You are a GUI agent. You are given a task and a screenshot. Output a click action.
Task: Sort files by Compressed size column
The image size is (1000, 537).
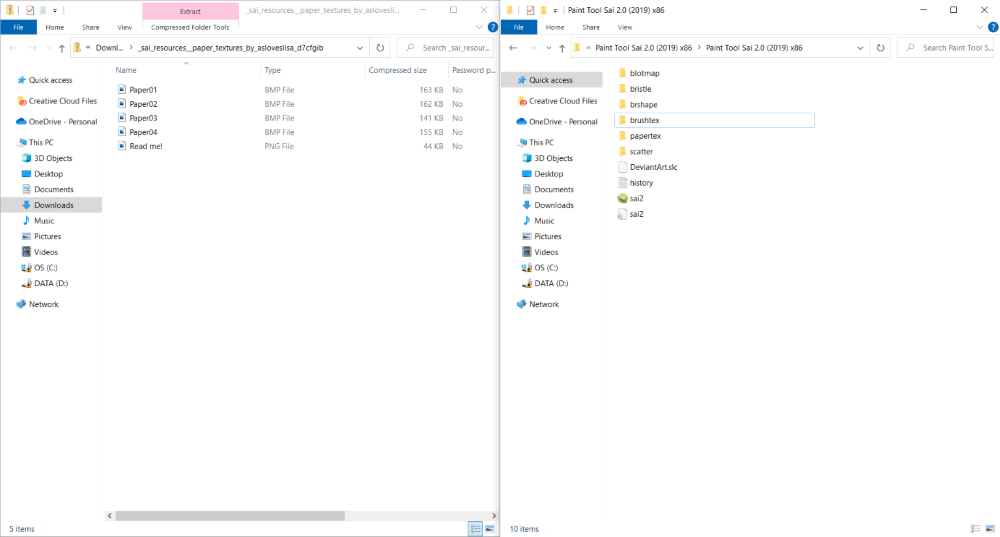coord(397,70)
